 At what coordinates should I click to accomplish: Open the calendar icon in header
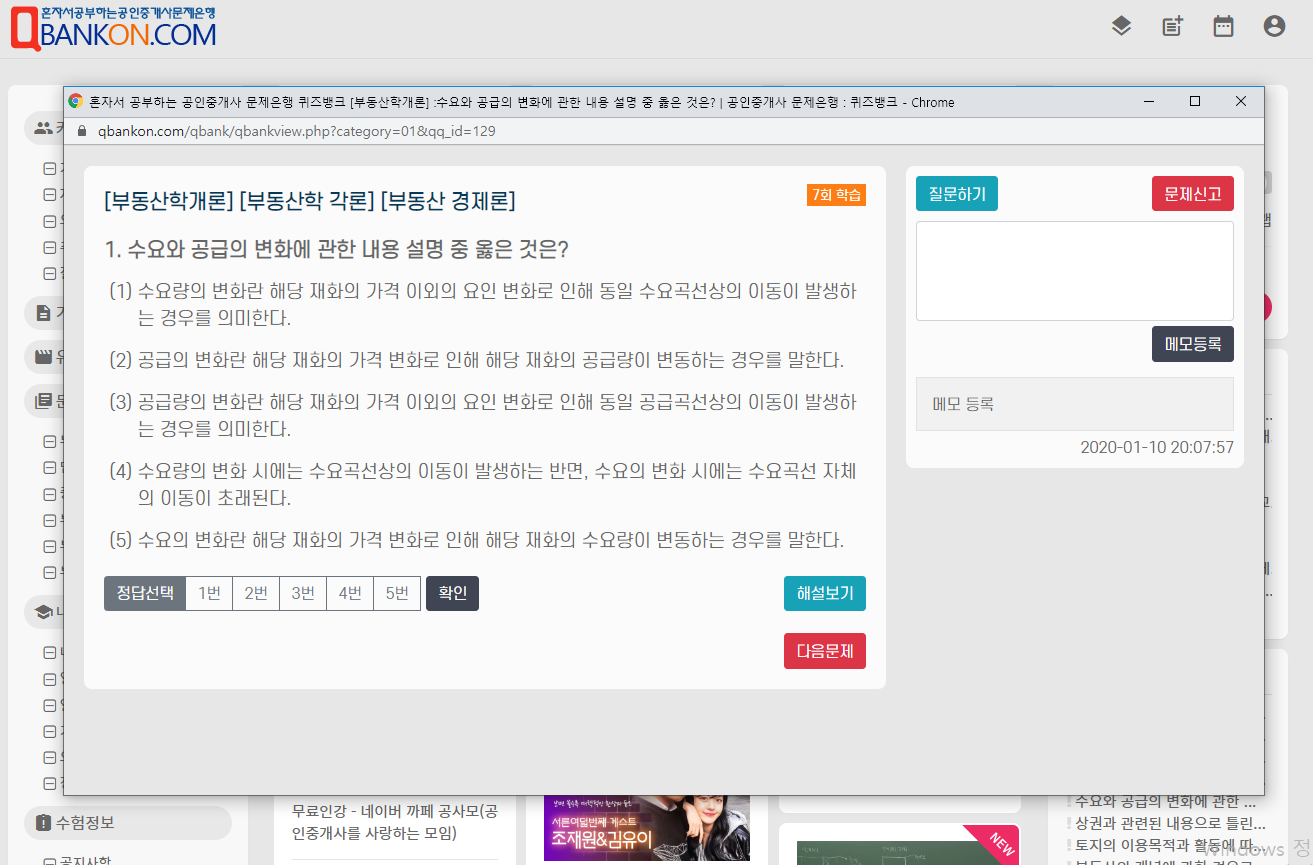pyautogui.click(x=1223, y=27)
